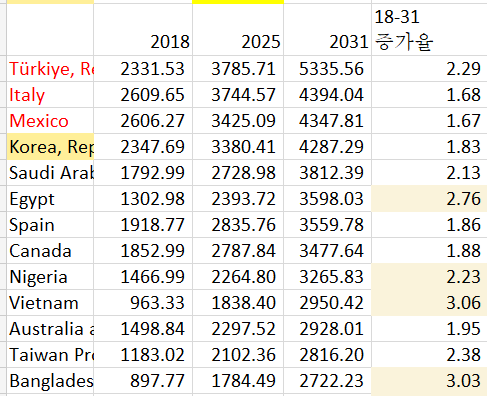Click the cell containing 2728.98

point(238,173)
